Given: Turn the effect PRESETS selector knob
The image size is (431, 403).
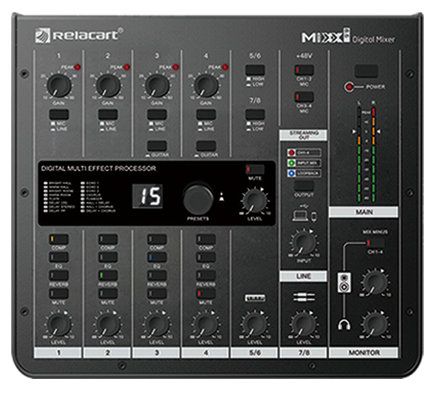Looking at the screenshot, I should 198,199.
